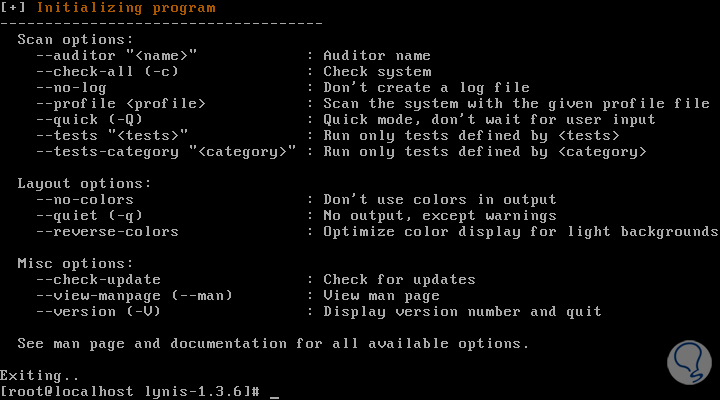Click the --view-manpage (--man) option
Image resolution: width=720 pixels, height=400 pixels.
tap(134, 296)
